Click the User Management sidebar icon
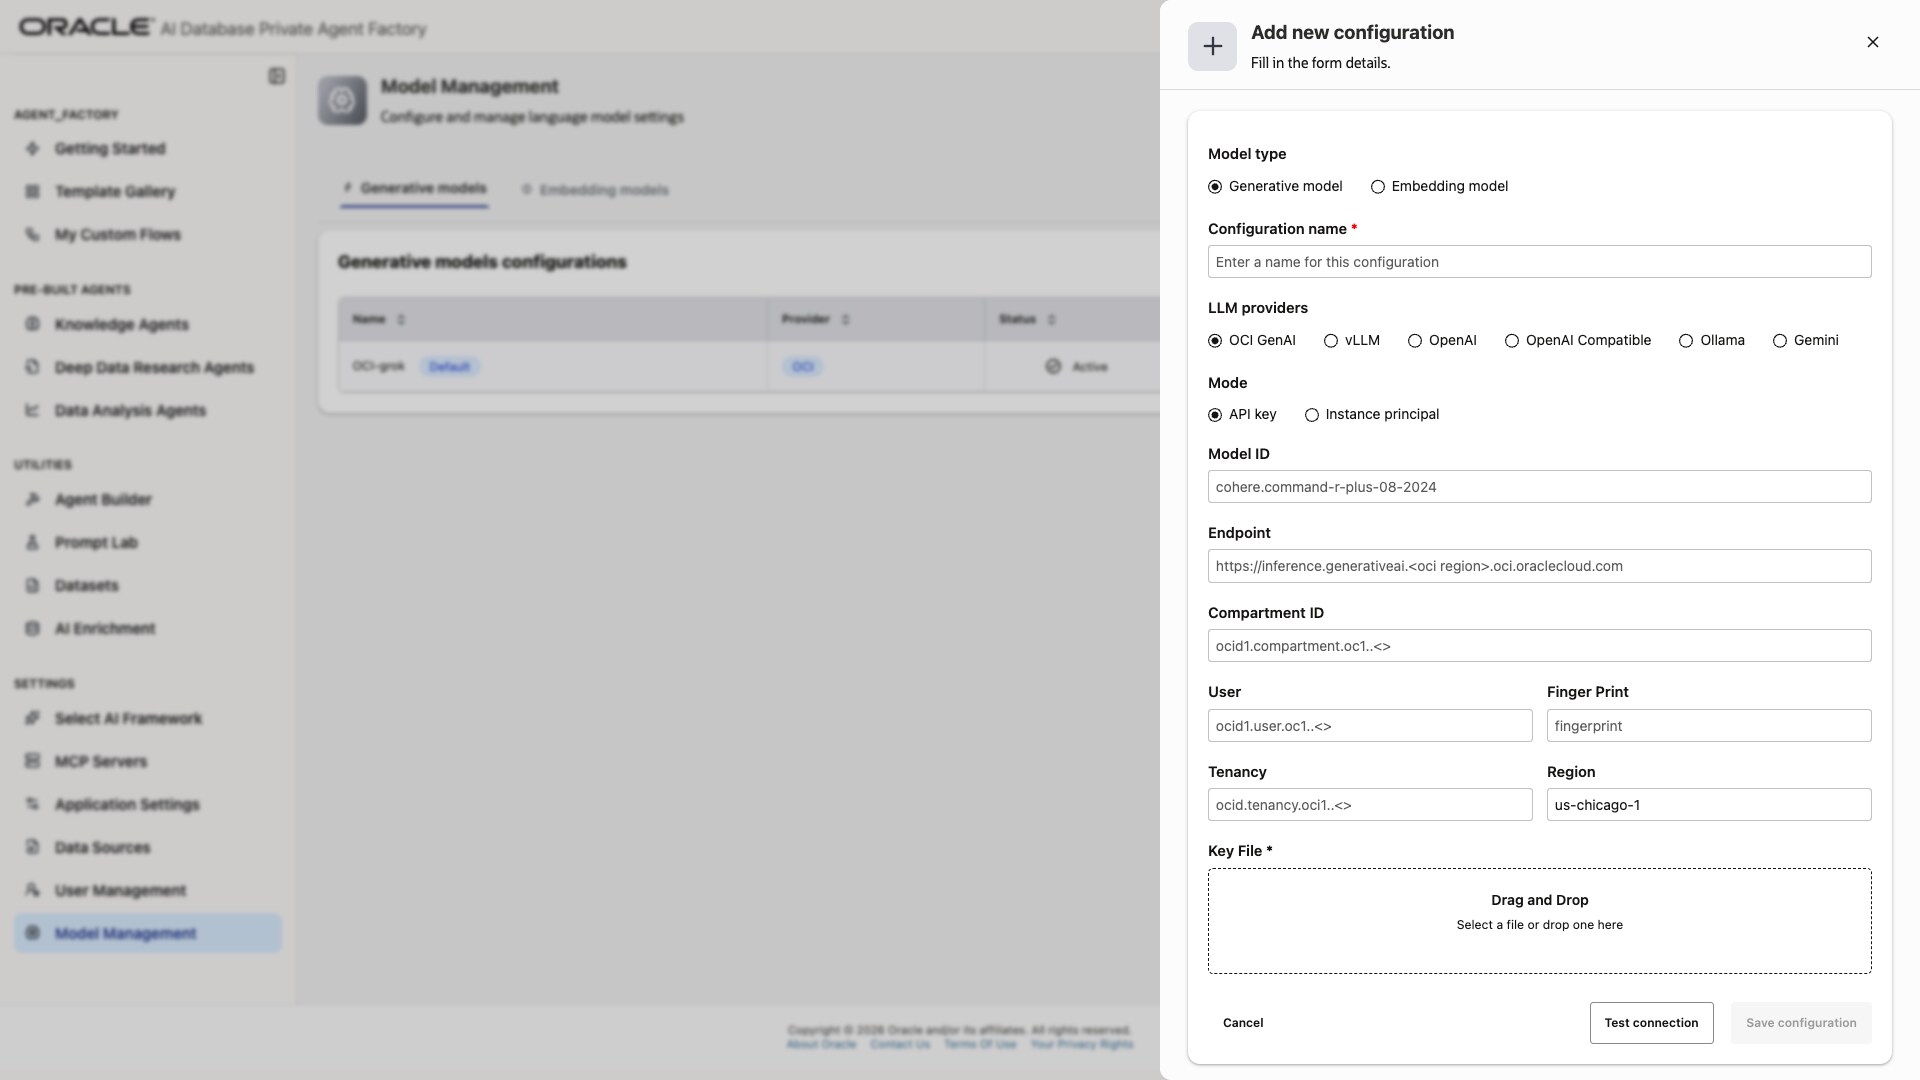Image resolution: width=1920 pixels, height=1080 pixels. (33, 891)
